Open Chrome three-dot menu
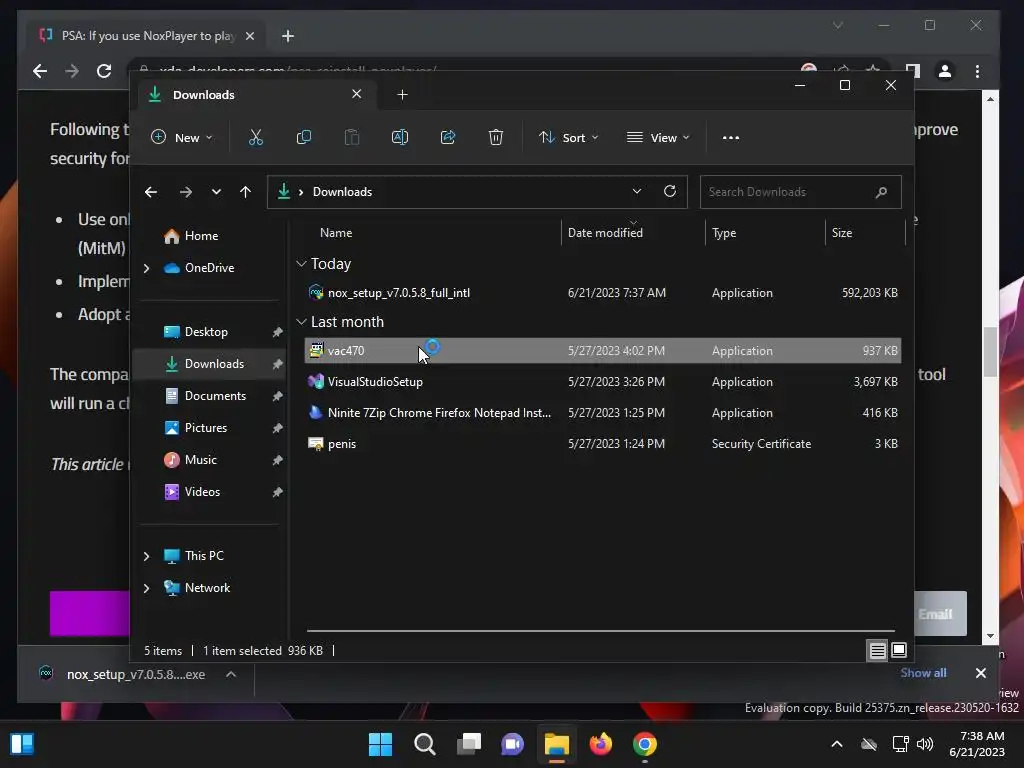Screen dimensions: 1024x768 click(x=978, y=71)
